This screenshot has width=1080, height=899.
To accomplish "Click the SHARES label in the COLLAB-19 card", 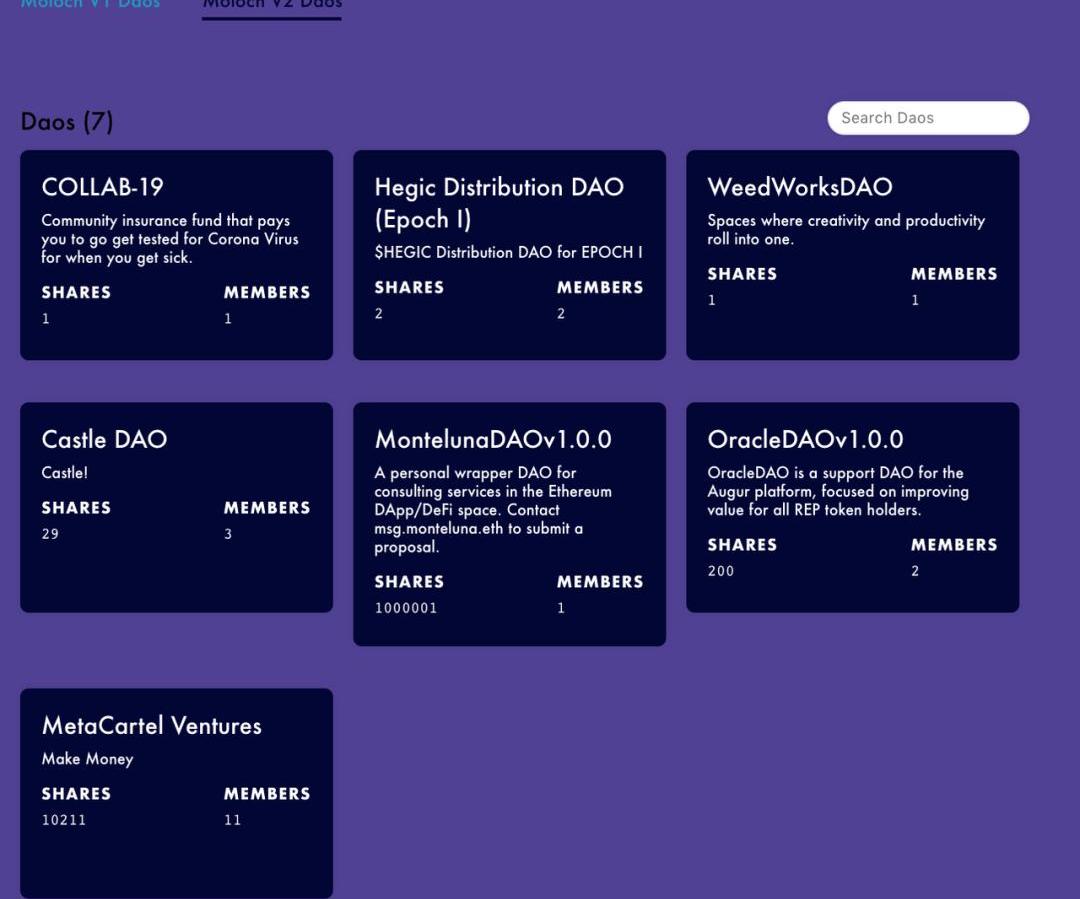I will click(x=76, y=292).
